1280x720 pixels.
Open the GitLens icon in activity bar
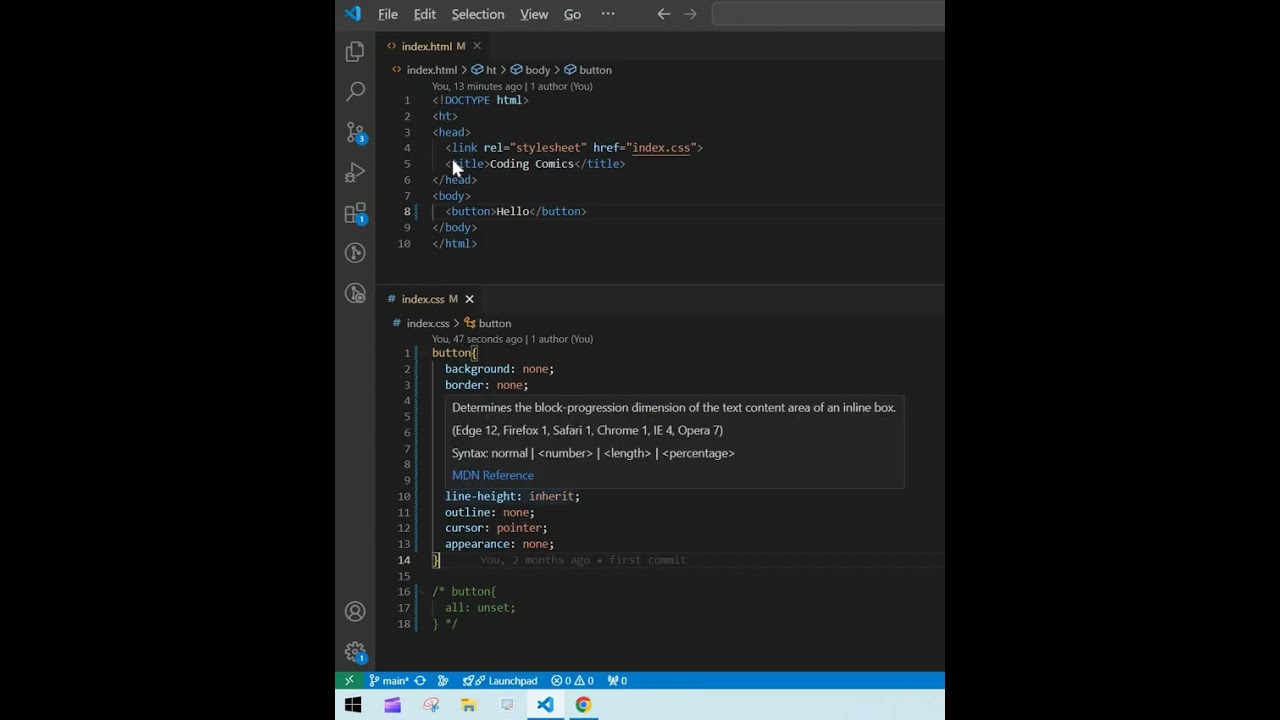355,253
